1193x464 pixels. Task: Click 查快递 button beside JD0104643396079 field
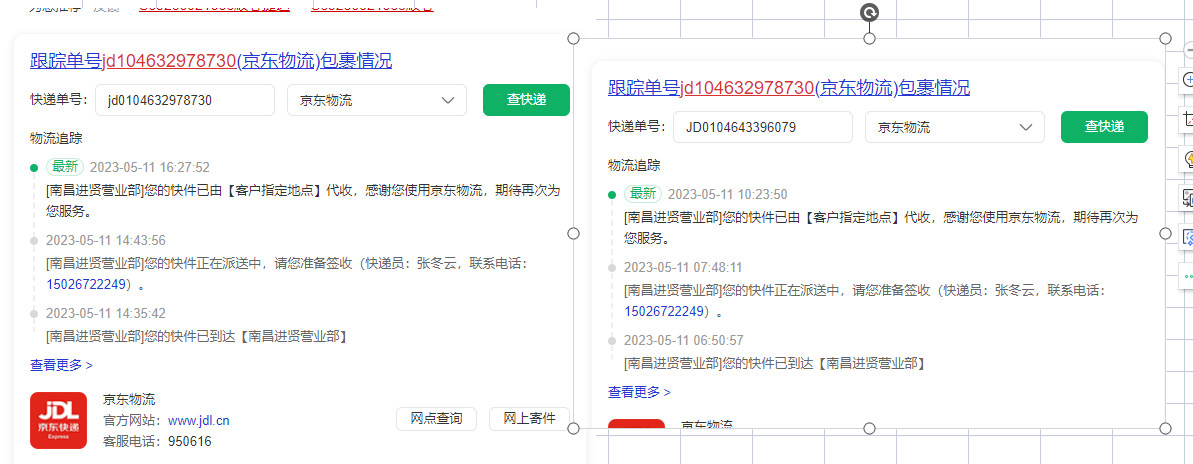tap(1104, 127)
